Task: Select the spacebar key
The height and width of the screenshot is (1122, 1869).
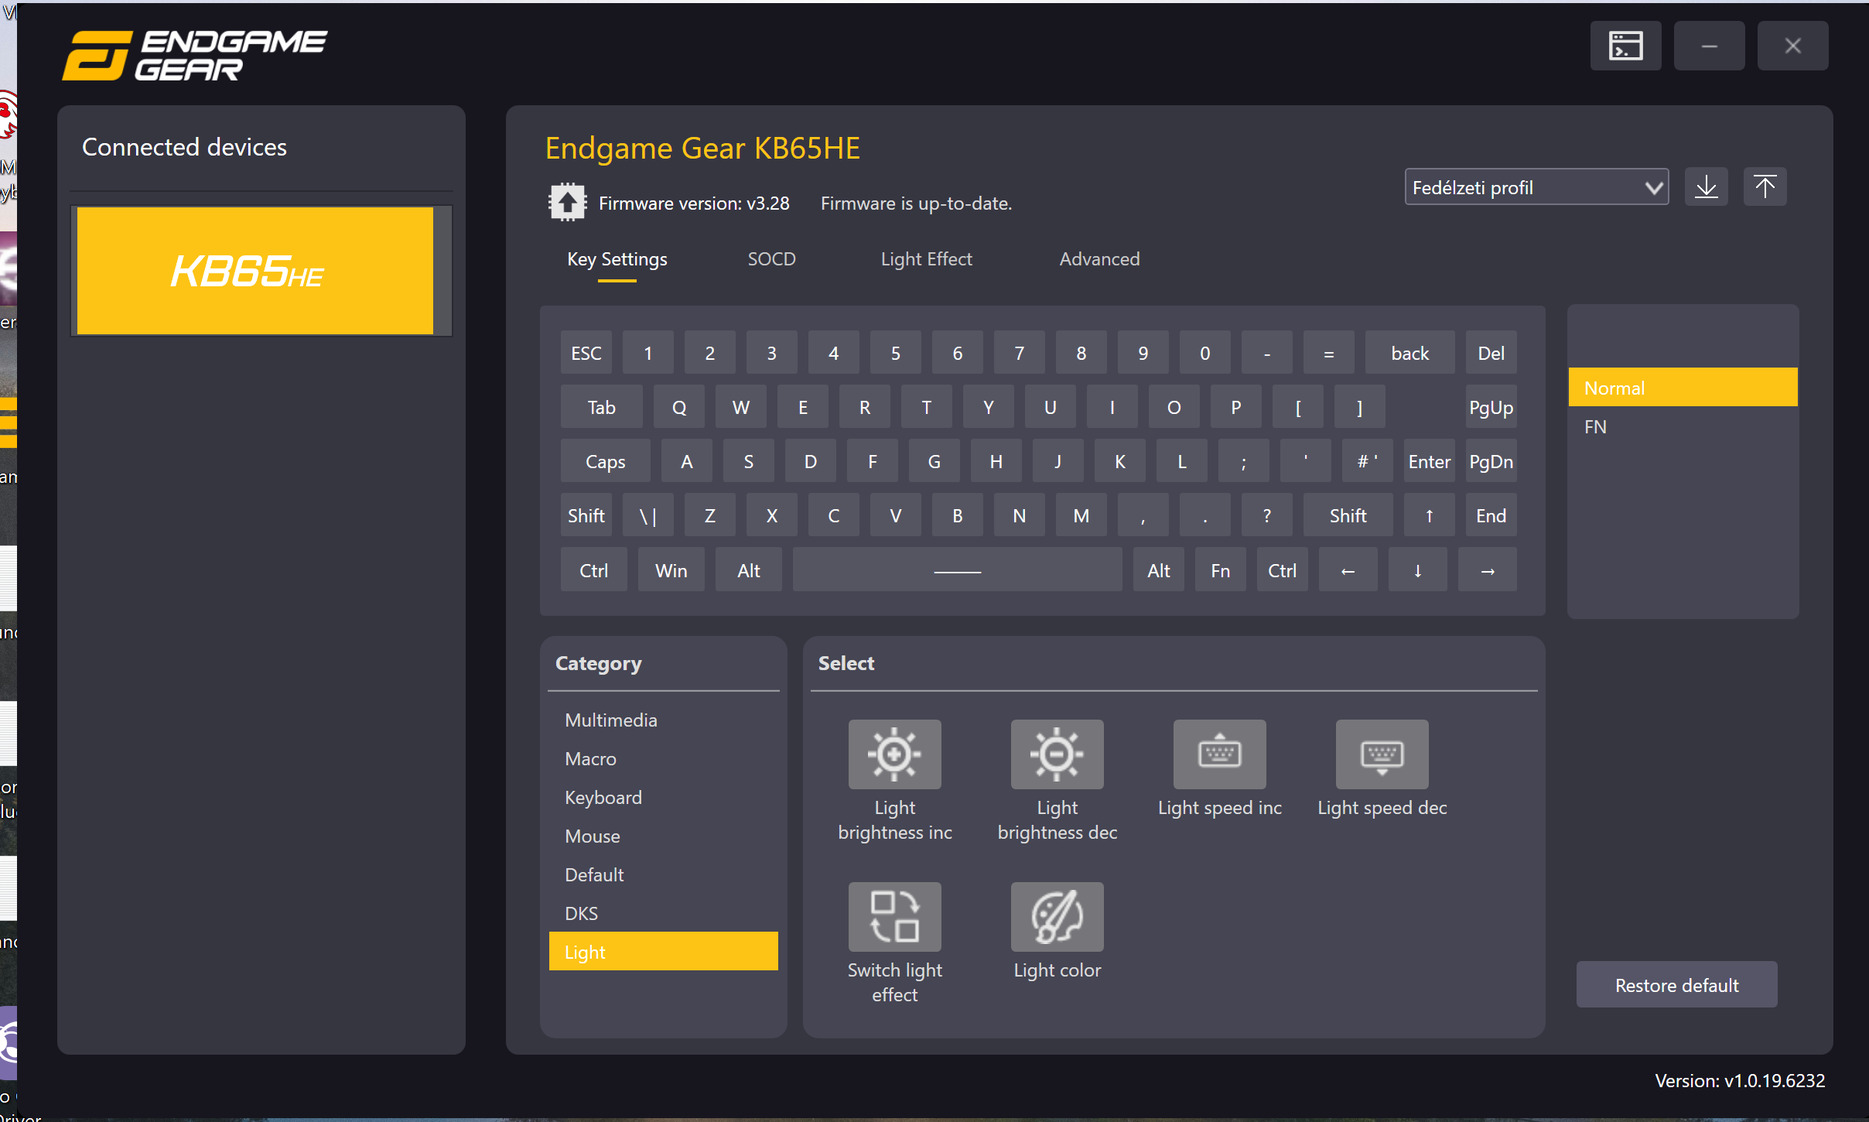Action: click(x=957, y=571)
